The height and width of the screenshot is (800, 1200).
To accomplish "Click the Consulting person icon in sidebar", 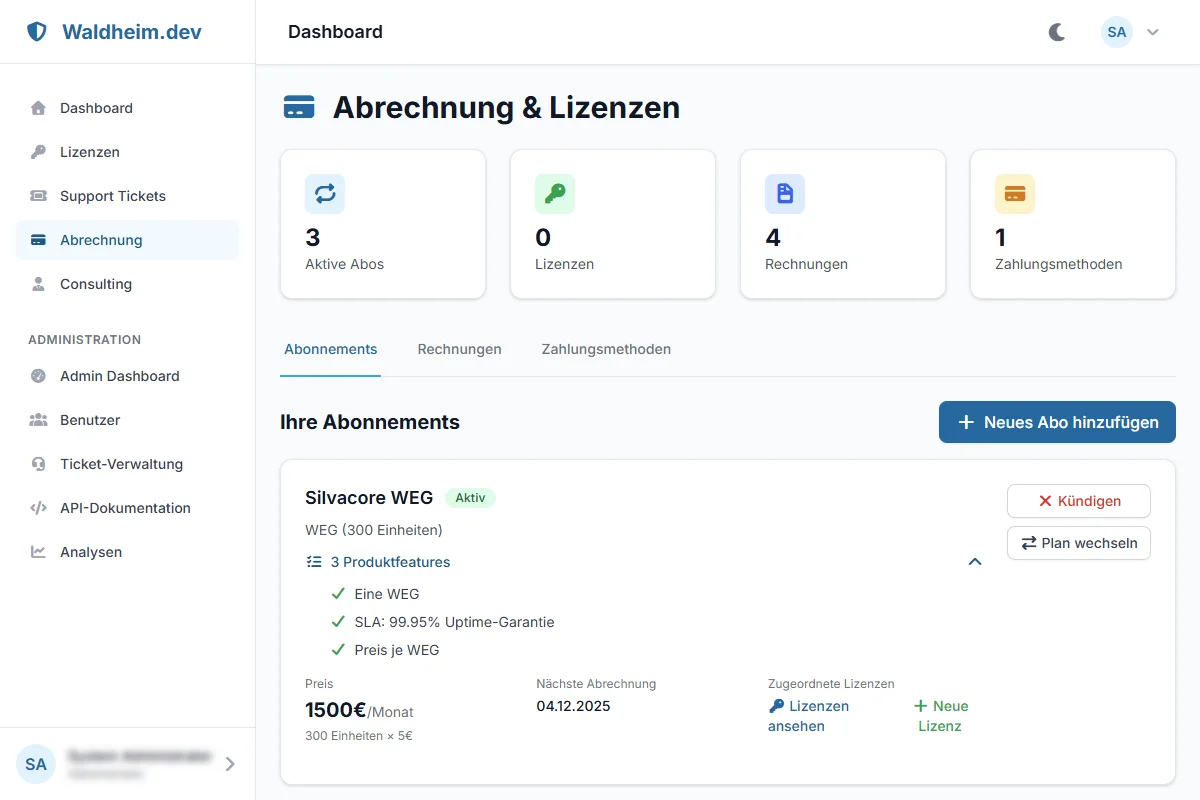I will point(38,284).
